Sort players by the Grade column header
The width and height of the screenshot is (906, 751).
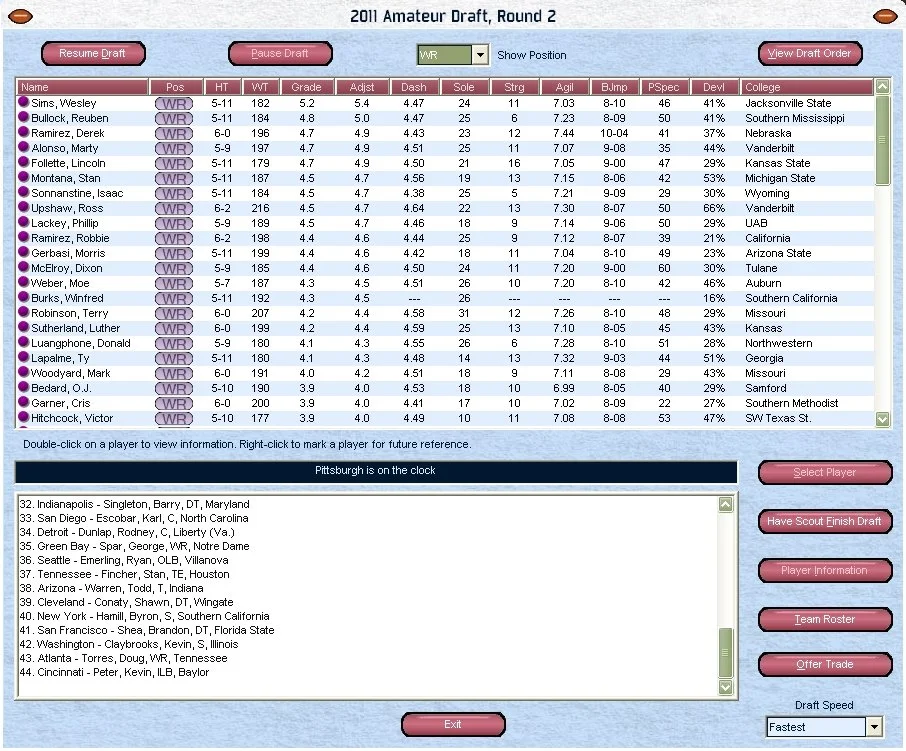(x=306, y=87)
